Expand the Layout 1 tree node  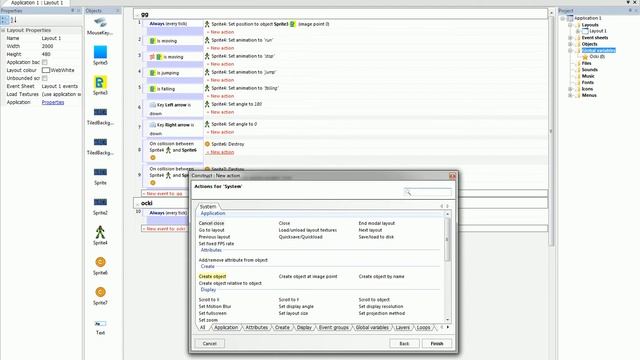pos(578,31)
